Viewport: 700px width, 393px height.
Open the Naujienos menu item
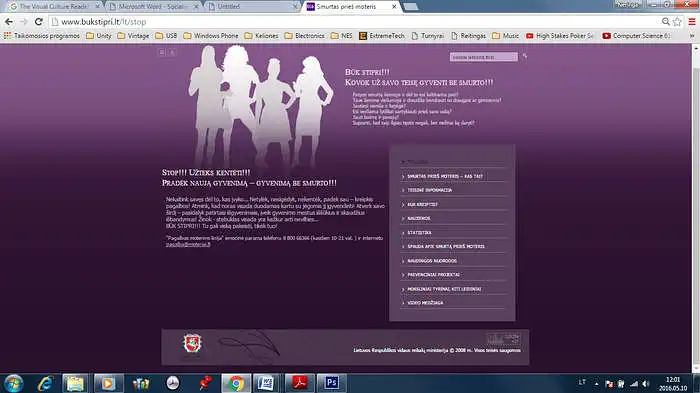[x=418, y=218]
